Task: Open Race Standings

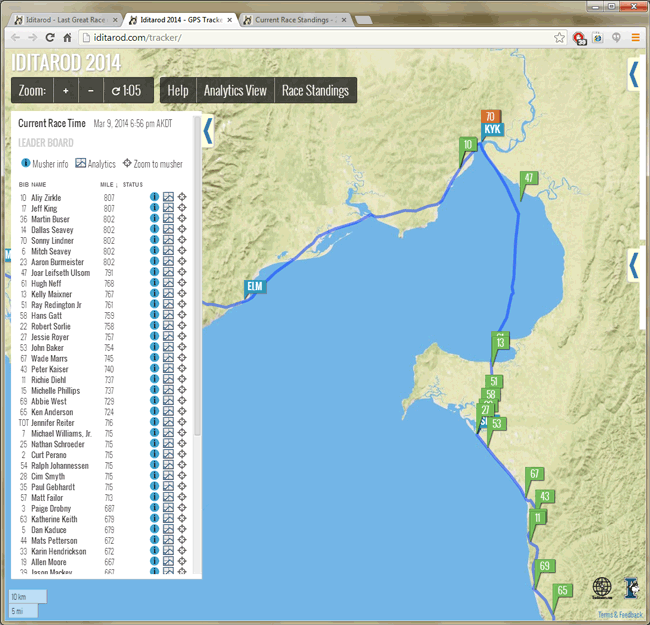Action: click(x=315, y=90)
